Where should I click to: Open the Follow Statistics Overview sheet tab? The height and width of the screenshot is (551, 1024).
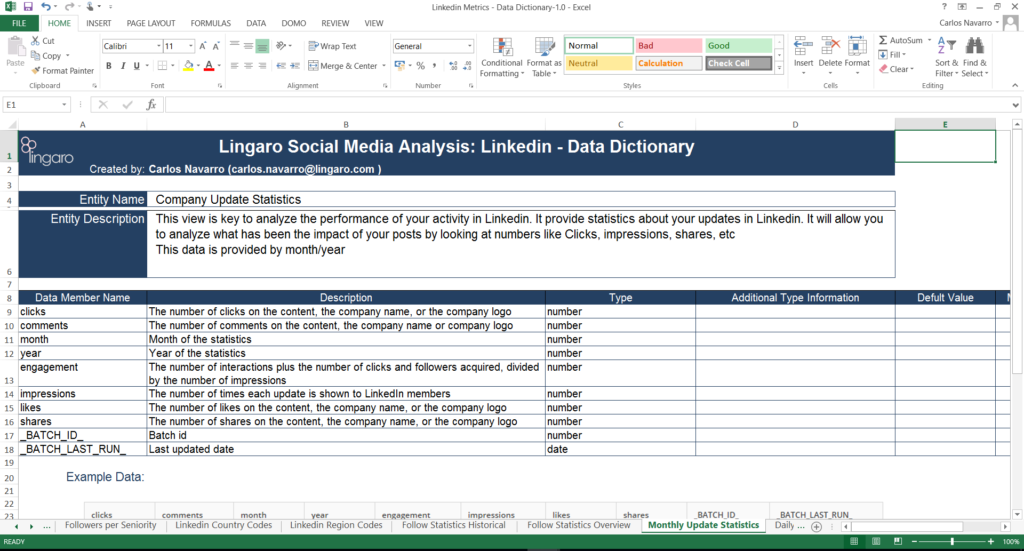pos(579,525)
